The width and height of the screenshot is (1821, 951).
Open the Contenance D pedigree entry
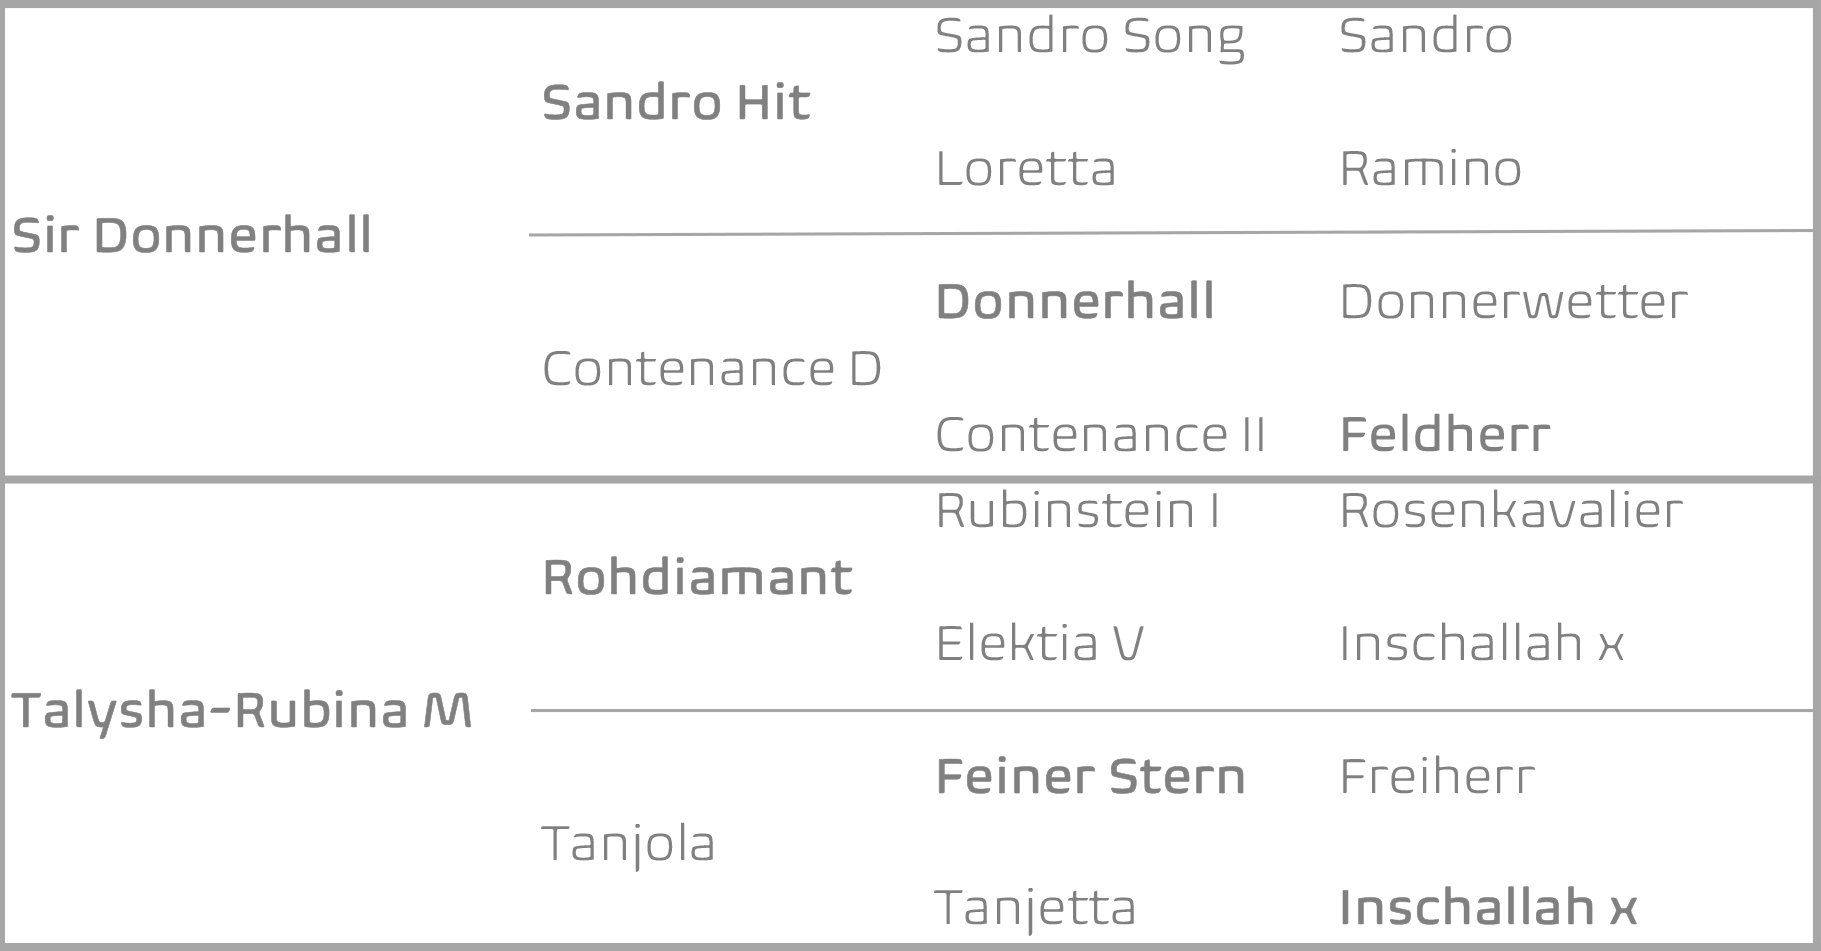tap(711, 368)
